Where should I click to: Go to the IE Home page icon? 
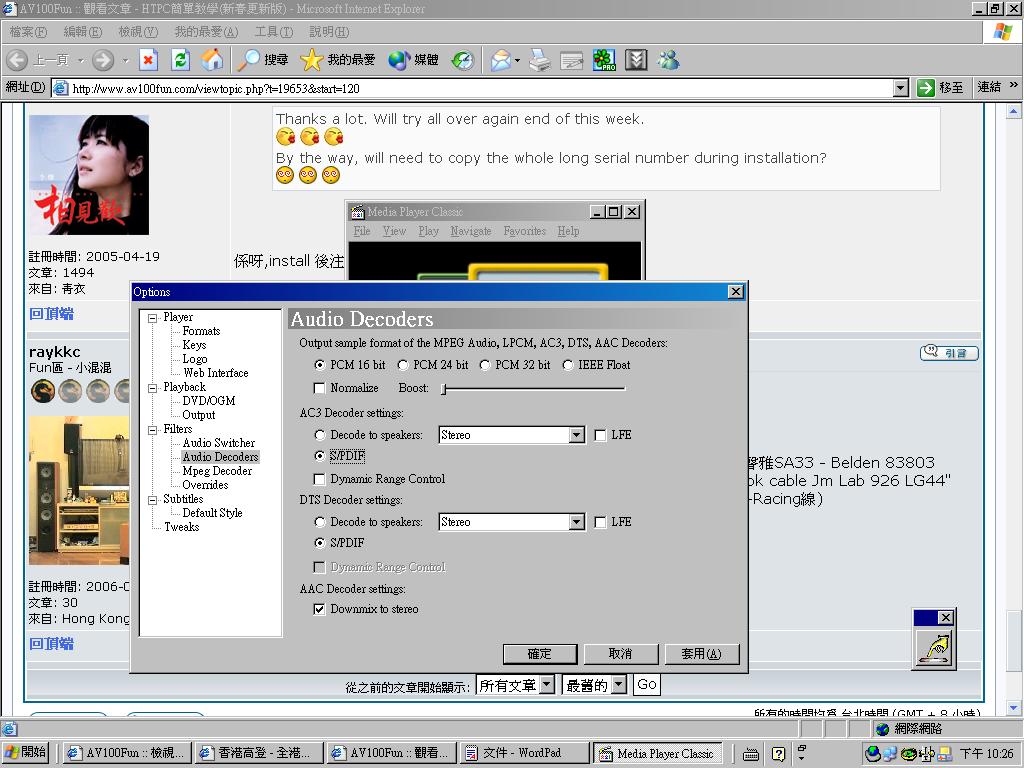(212, 60)
